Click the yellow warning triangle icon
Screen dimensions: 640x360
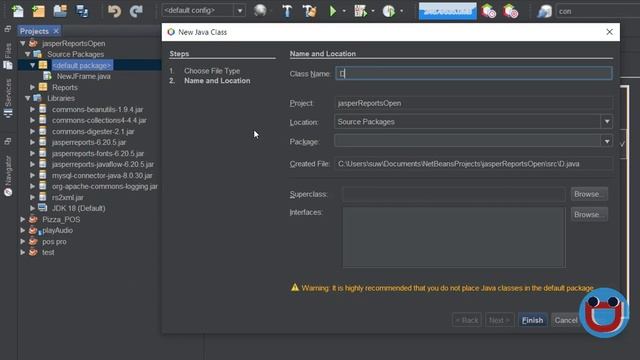click(x=295, y=287)
